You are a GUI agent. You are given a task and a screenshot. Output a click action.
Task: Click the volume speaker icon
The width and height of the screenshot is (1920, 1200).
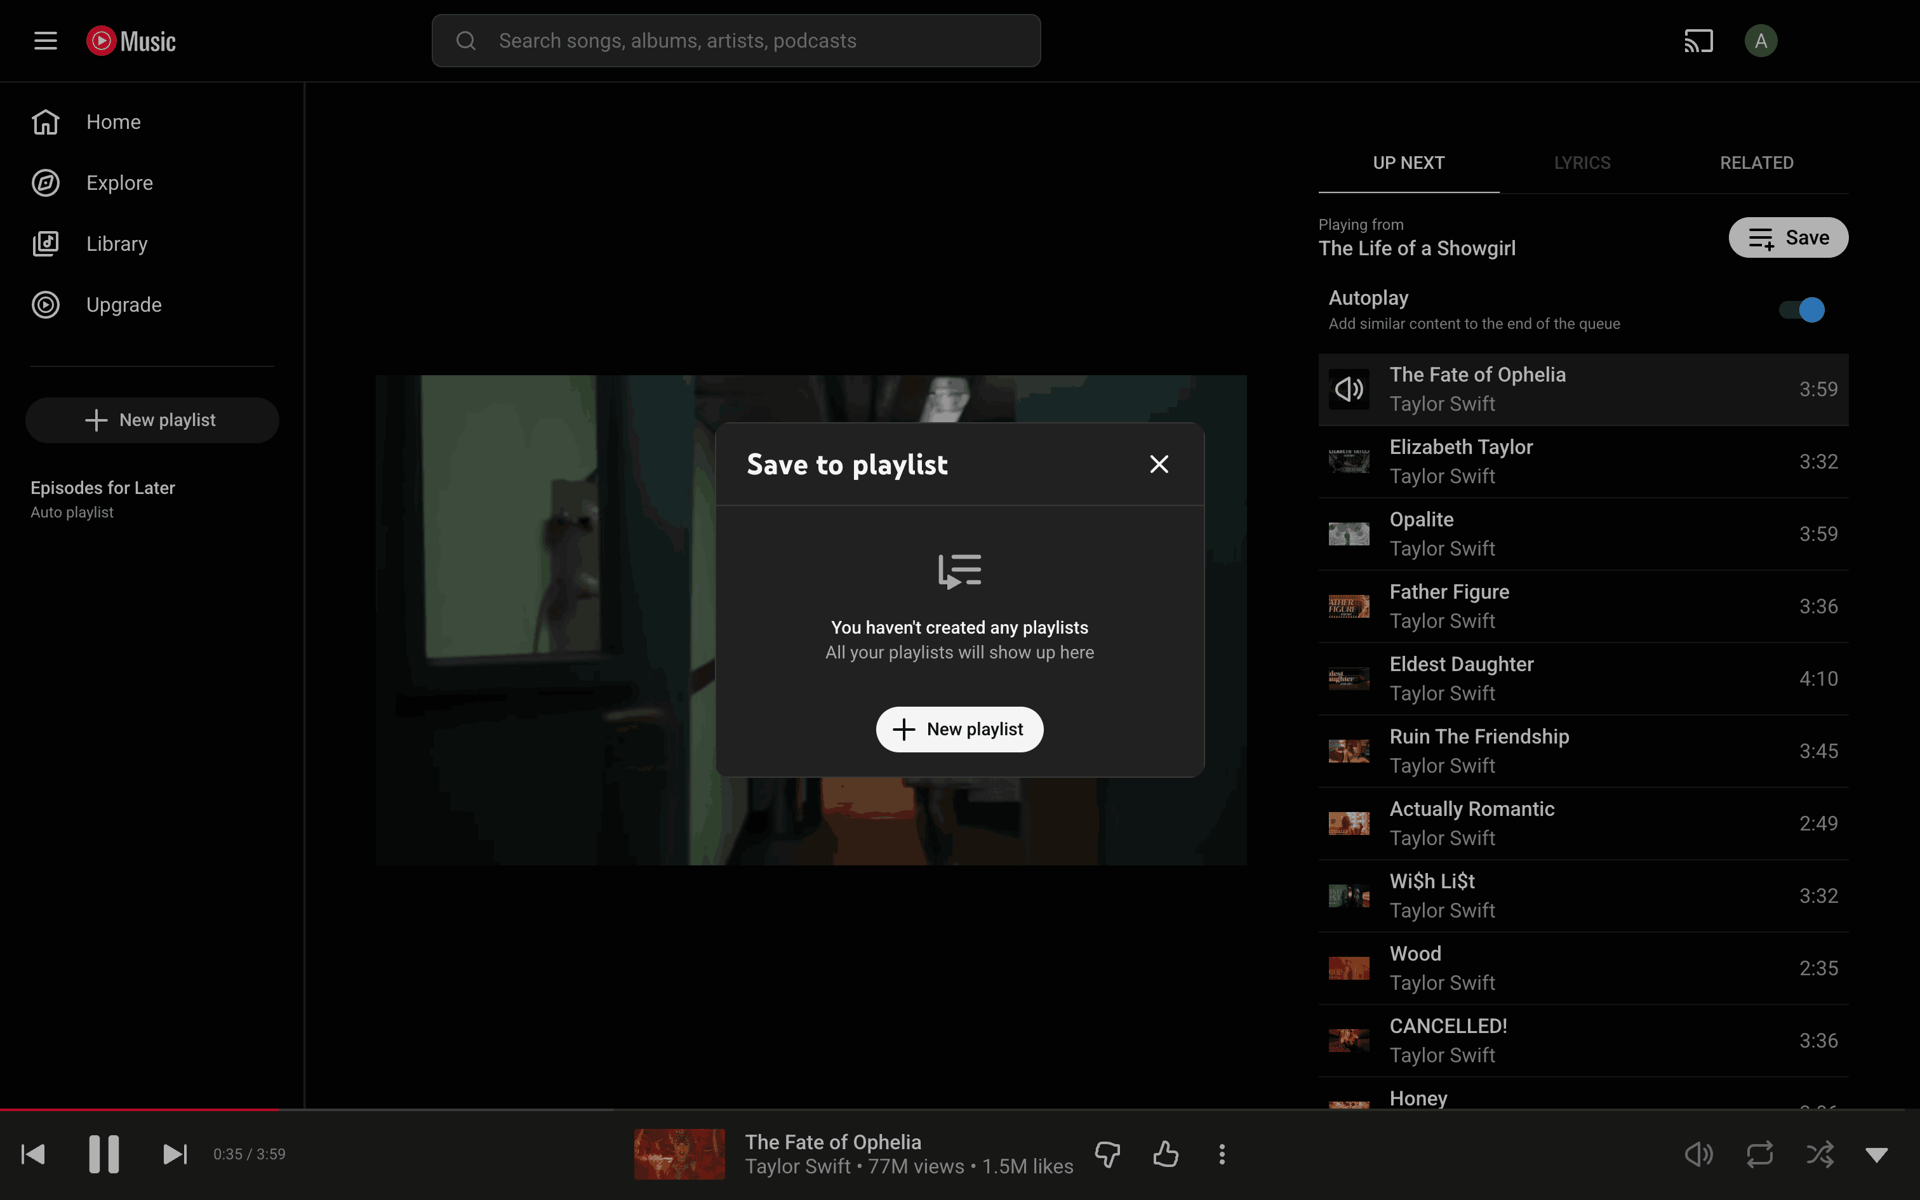[x=1698, y=1154]
